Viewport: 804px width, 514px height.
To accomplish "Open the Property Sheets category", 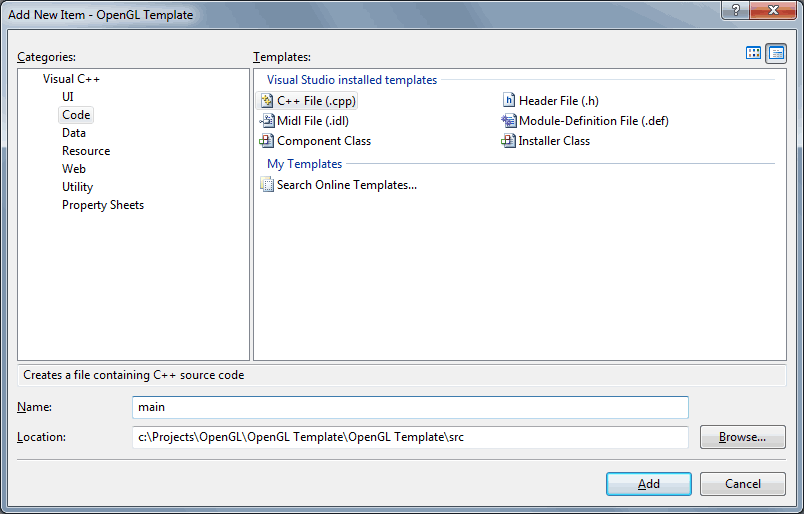I will tap(103, 205).
